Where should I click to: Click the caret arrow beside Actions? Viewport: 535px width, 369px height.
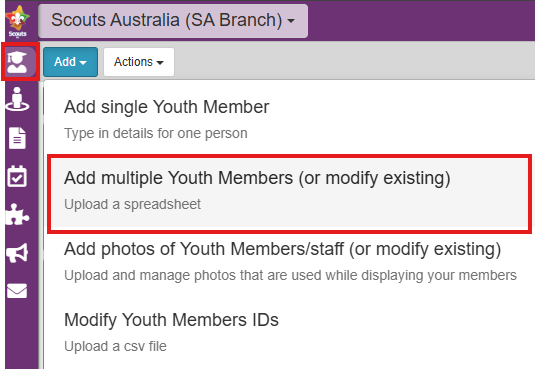click(160, 63)
